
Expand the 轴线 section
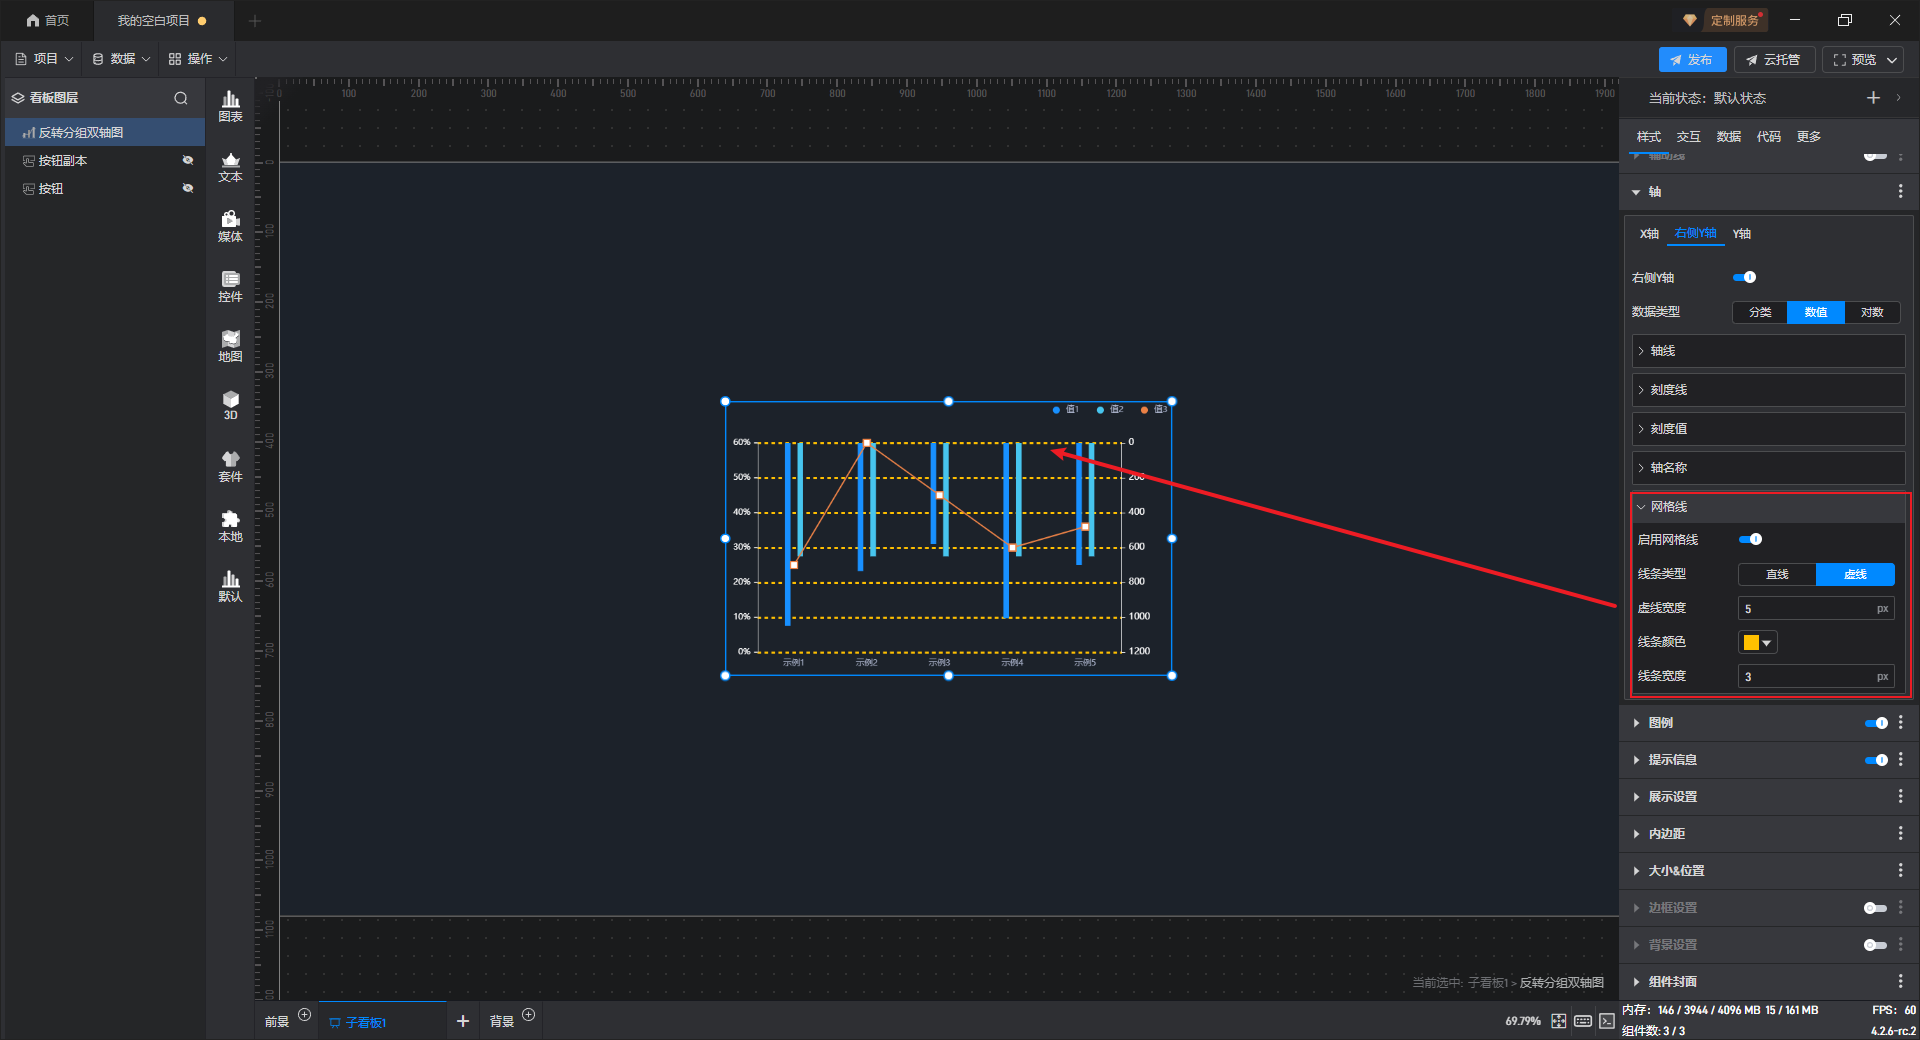[x=1767, y=351]
